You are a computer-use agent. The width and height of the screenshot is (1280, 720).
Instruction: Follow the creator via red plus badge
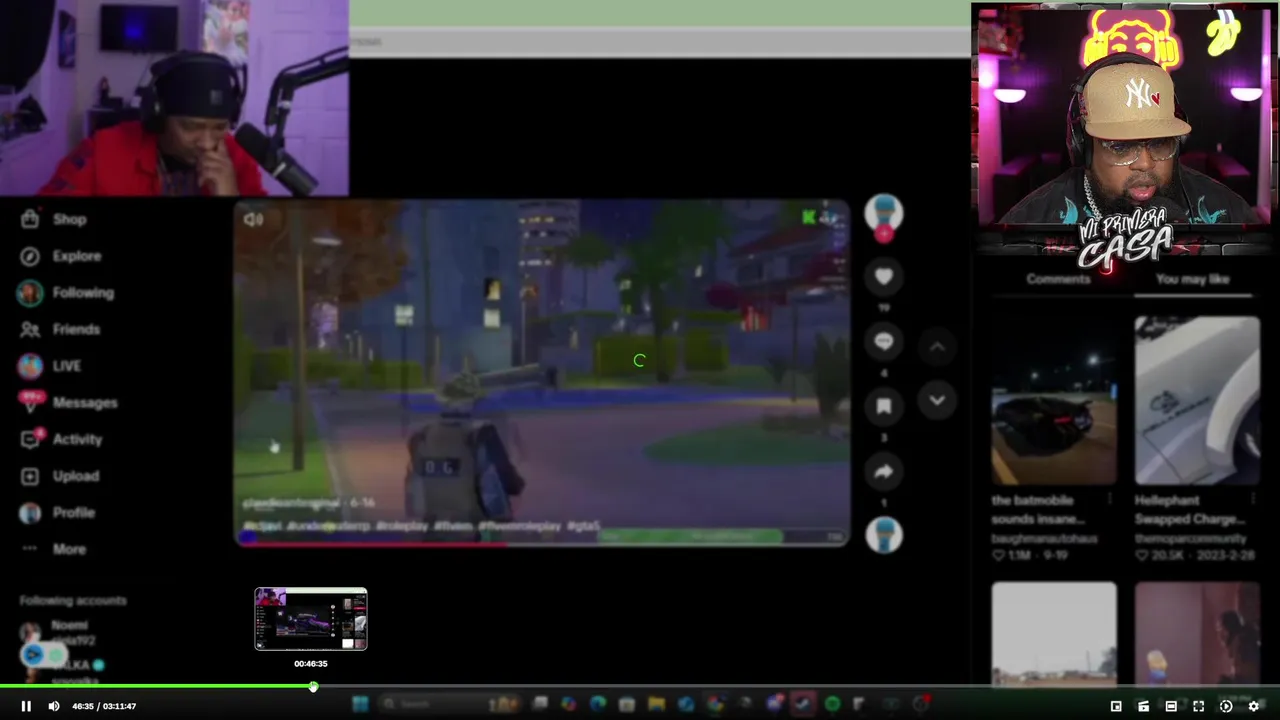[884, 235]
